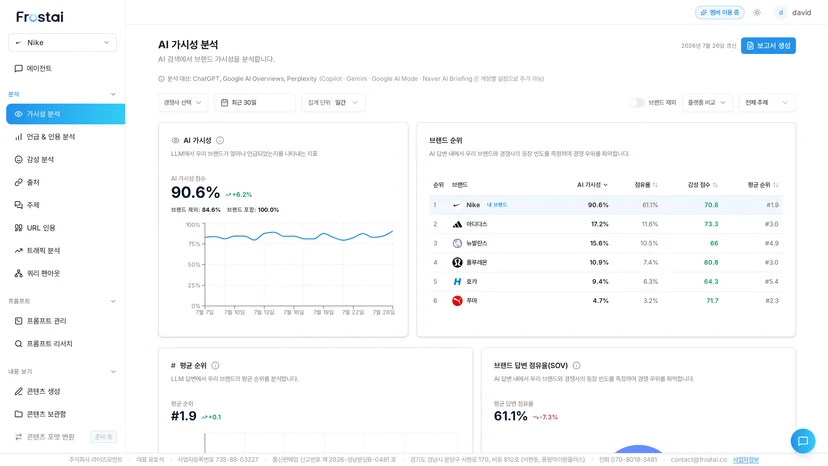The height and width of the screenshot is (466, 828).
Task: Click the quote icon for URL 인용
Action: (x=18, y=228)
